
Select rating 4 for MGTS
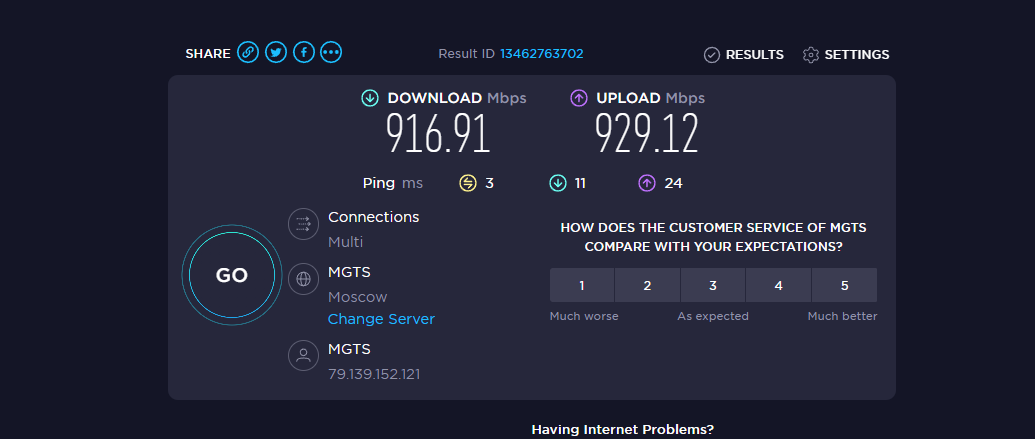click(x=778, y=286)
